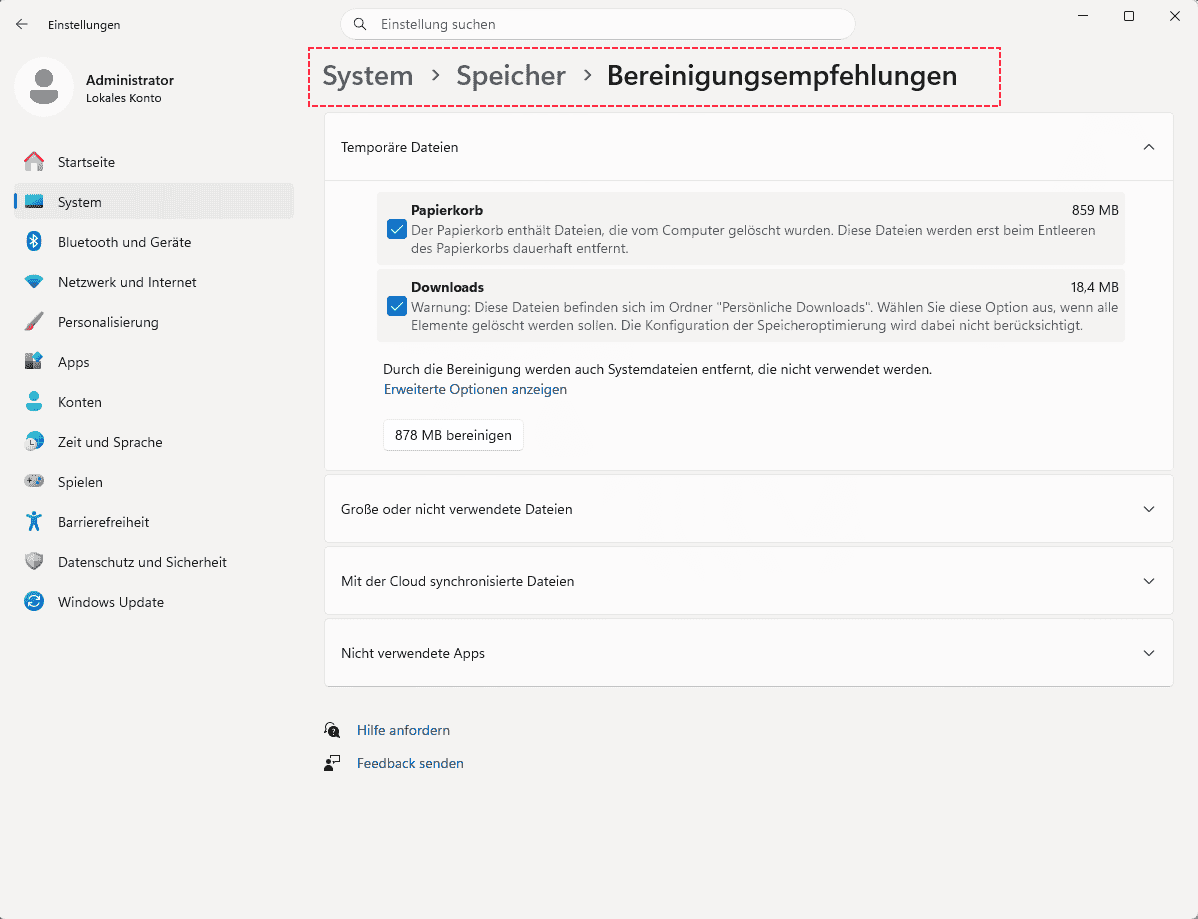
Task: Open Erweiterte Optionen anzeigen link
Action: (x=475, y=389)
